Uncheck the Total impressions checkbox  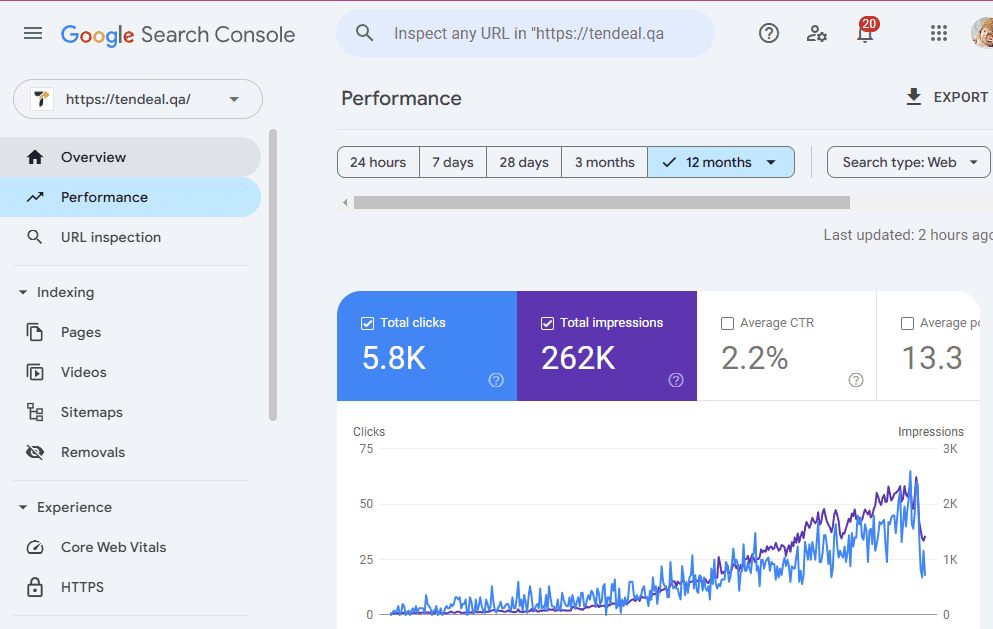click(x=547, y=323)
